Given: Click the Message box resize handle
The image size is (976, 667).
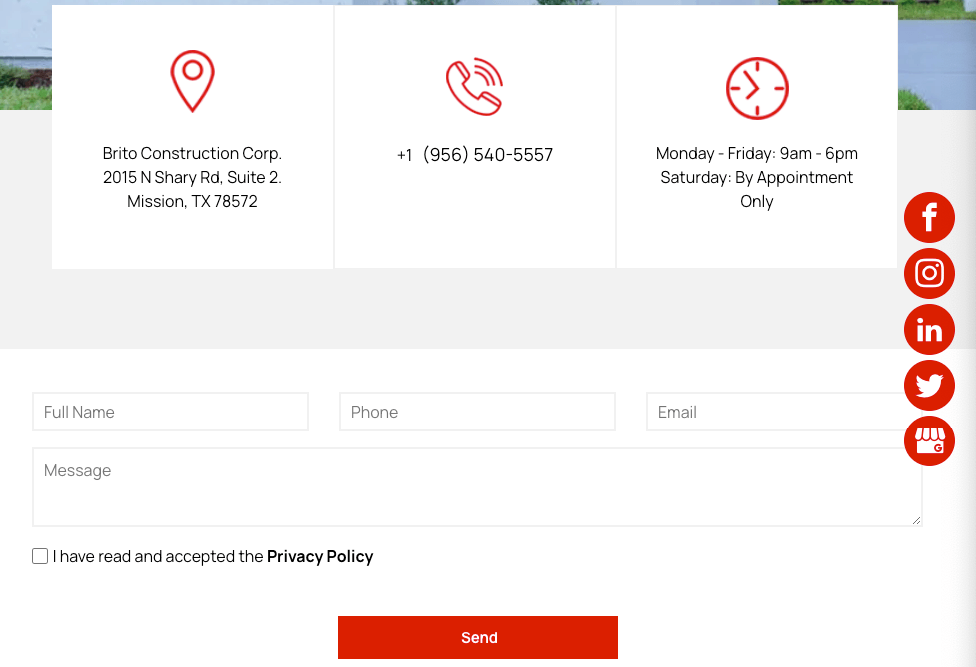Looking at the screenshot, I should pyautogui.click(x=916, y=521).
